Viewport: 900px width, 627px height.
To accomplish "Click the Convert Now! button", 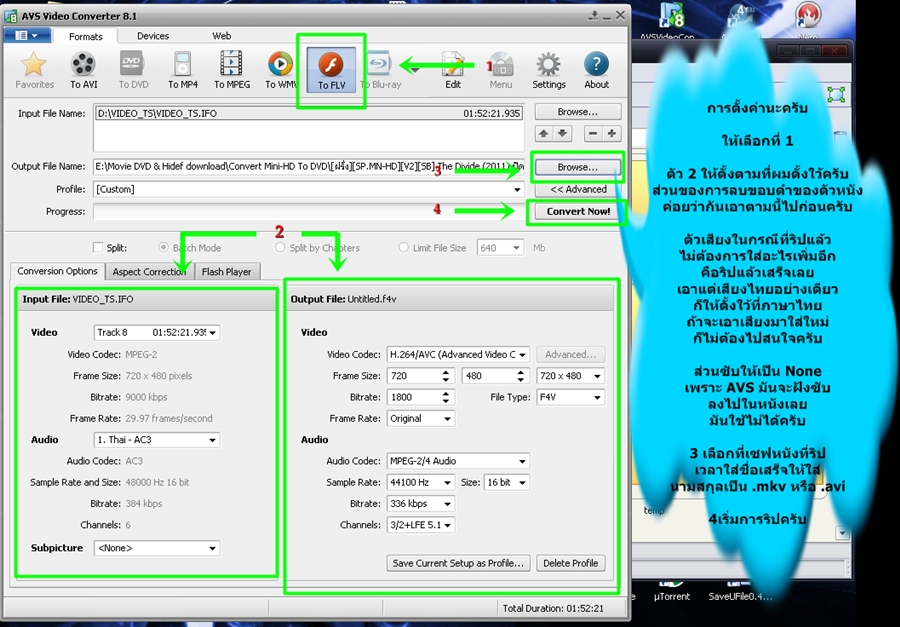I will (578, 211).
